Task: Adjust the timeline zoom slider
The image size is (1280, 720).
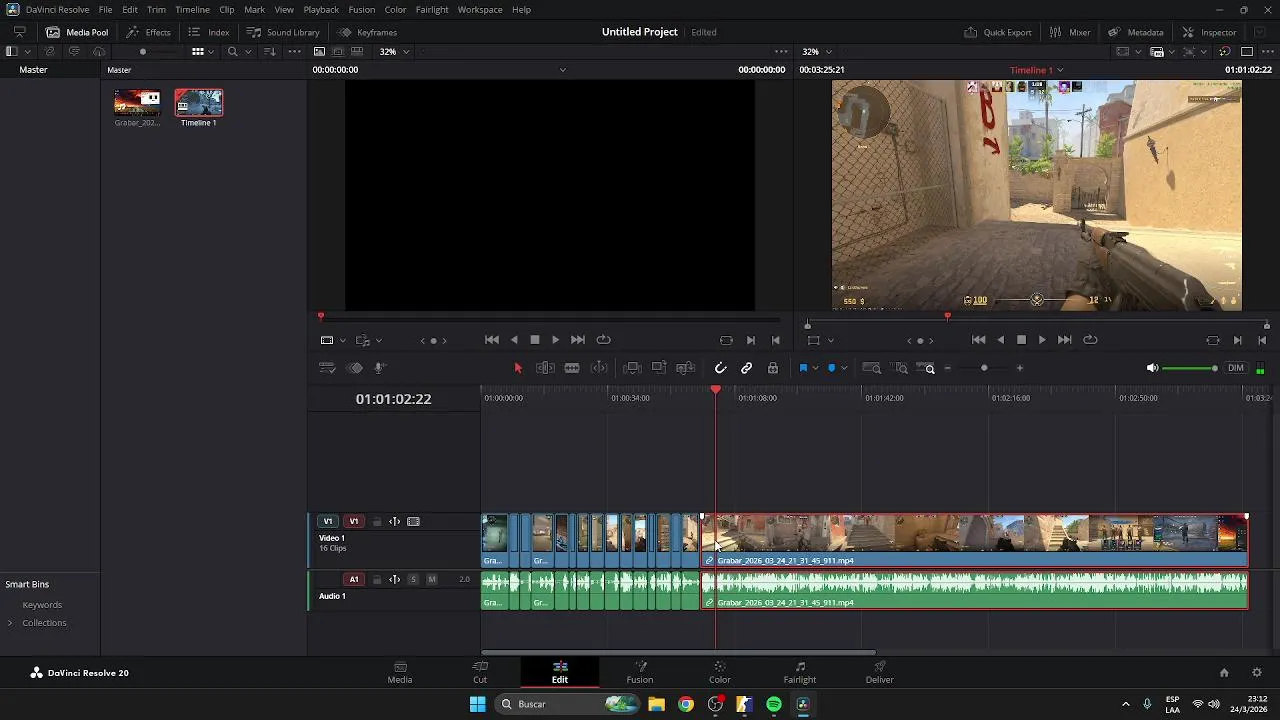Action: (x=984, y=368)
